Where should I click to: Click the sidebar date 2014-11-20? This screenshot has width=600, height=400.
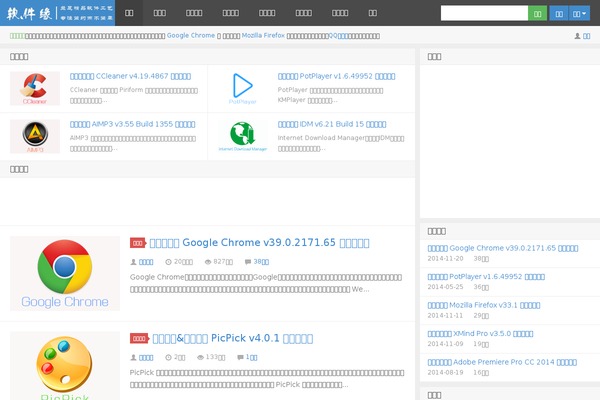[x=445, y=258]
